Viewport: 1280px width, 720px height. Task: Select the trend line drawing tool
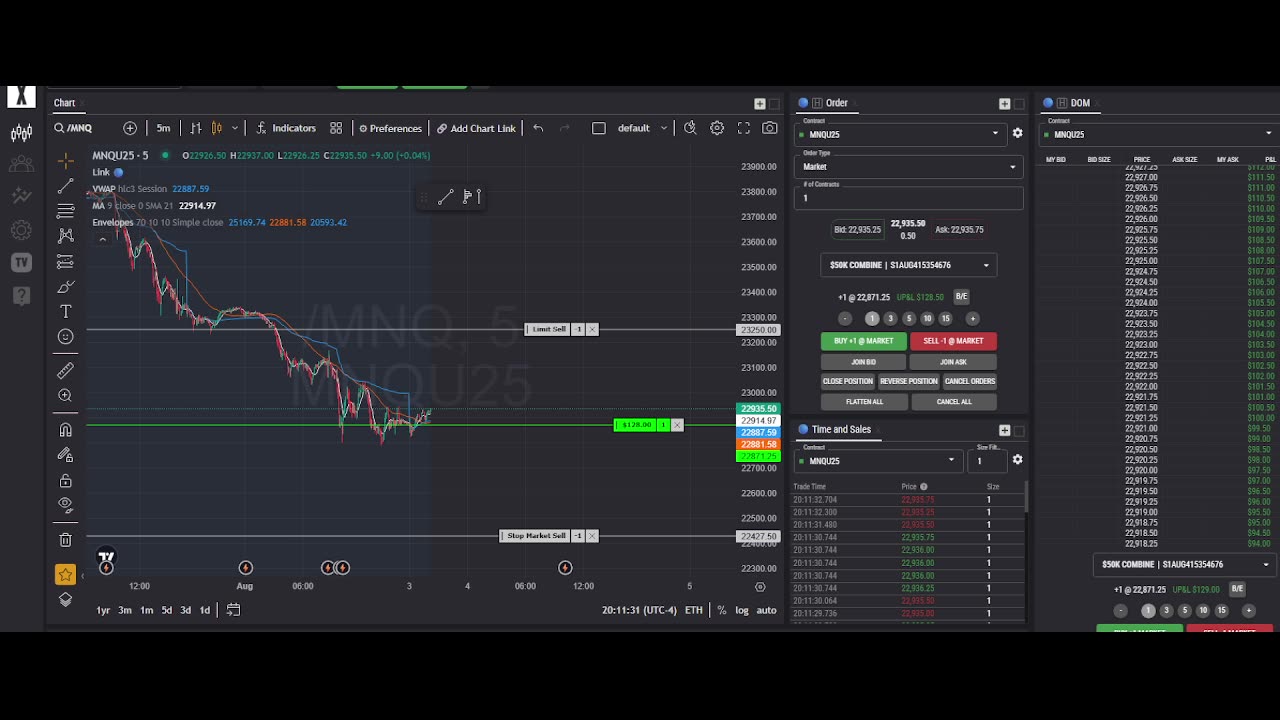pyautogui.click(x=66, y=186)
